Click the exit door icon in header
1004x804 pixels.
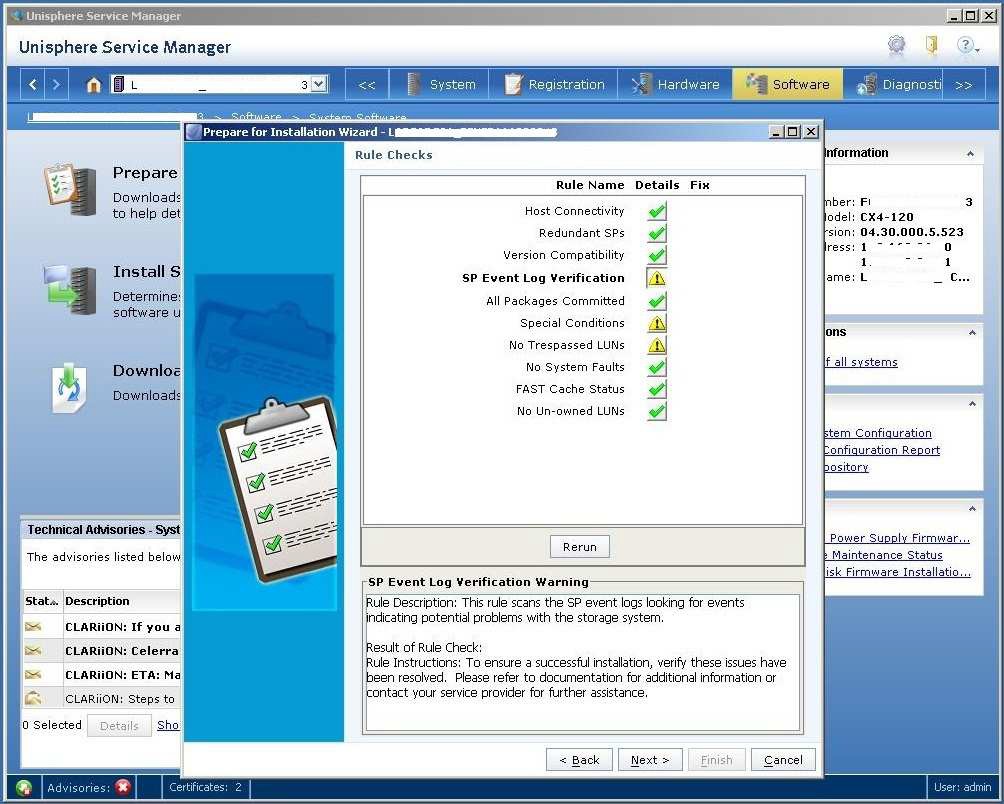coord(932,44)
